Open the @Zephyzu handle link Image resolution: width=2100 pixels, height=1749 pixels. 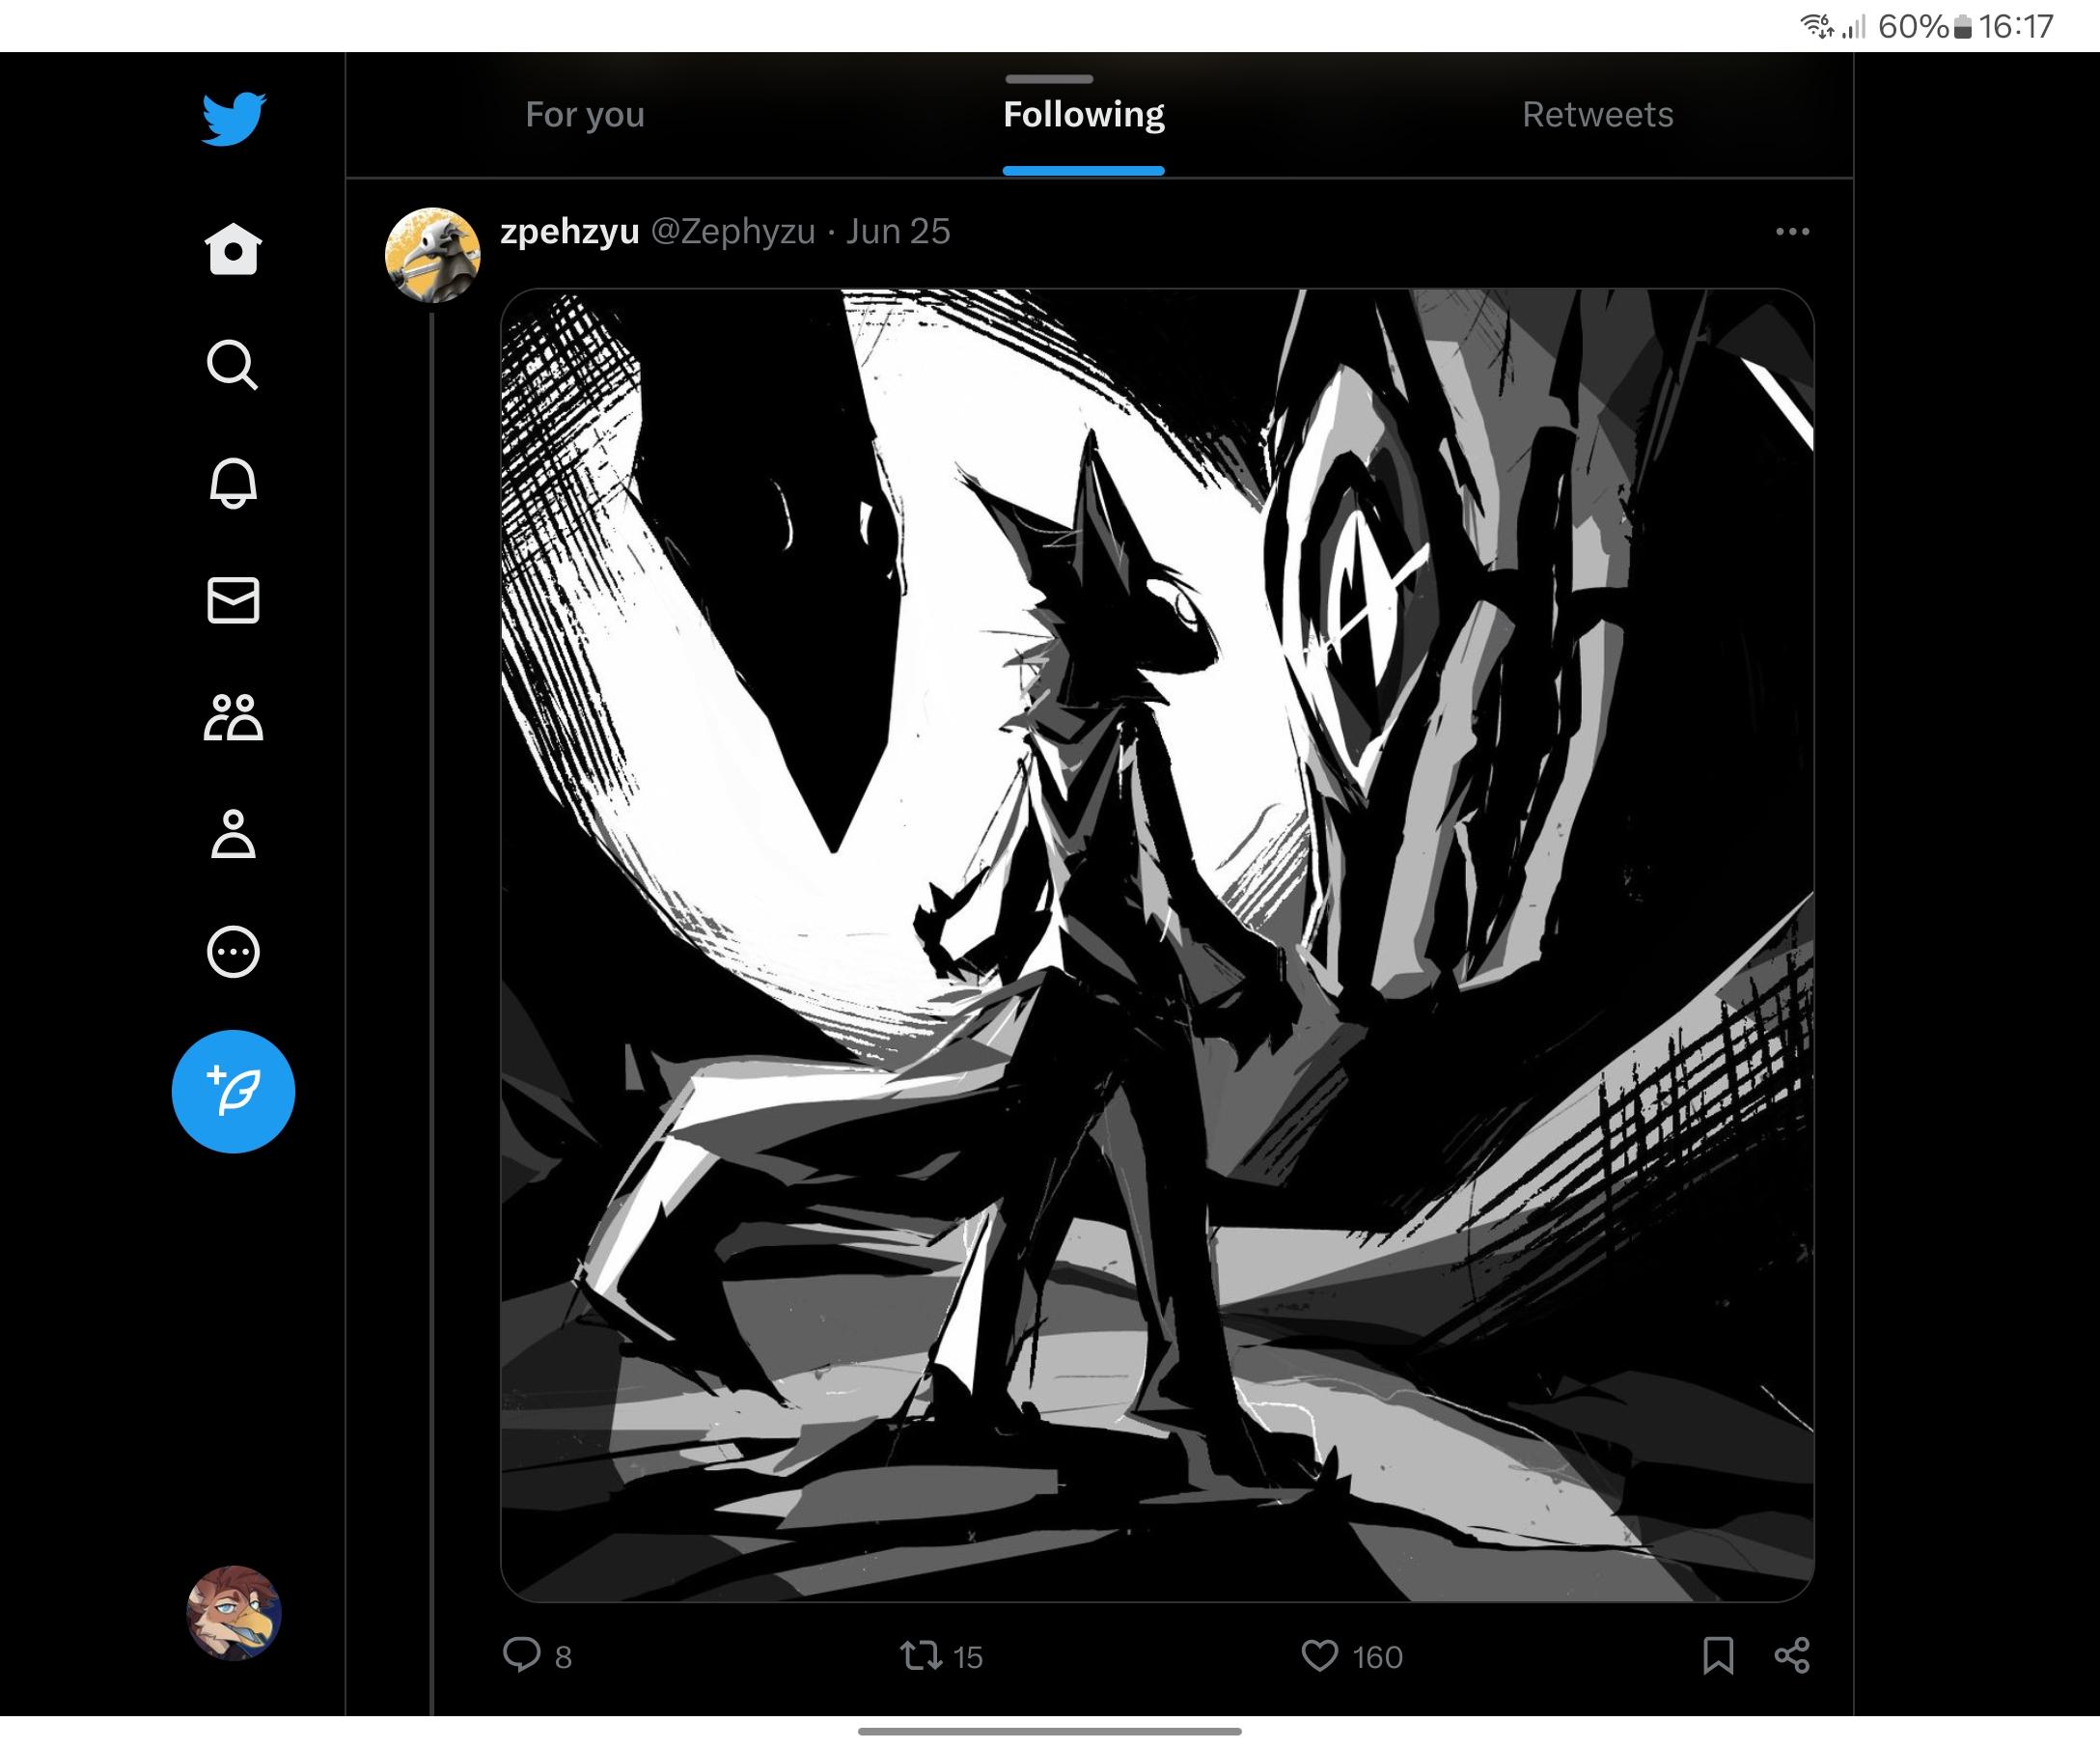click(733, 232)
